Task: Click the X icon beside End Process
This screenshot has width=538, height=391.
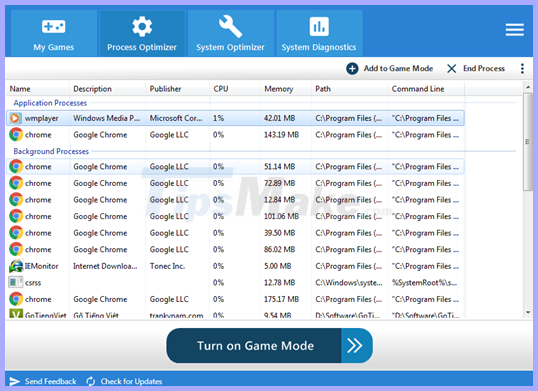Action: pos(452,69)
